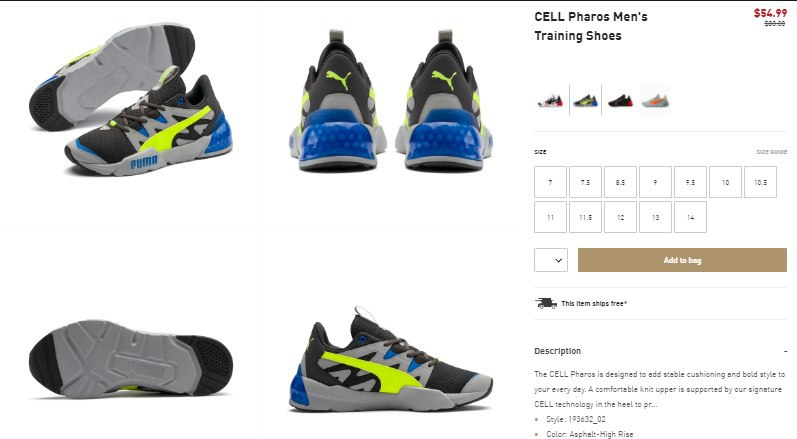This screenshot has height=439, width=797.
Task: Select the white and red shoe color variant
Action: click(x=550, y=100)
